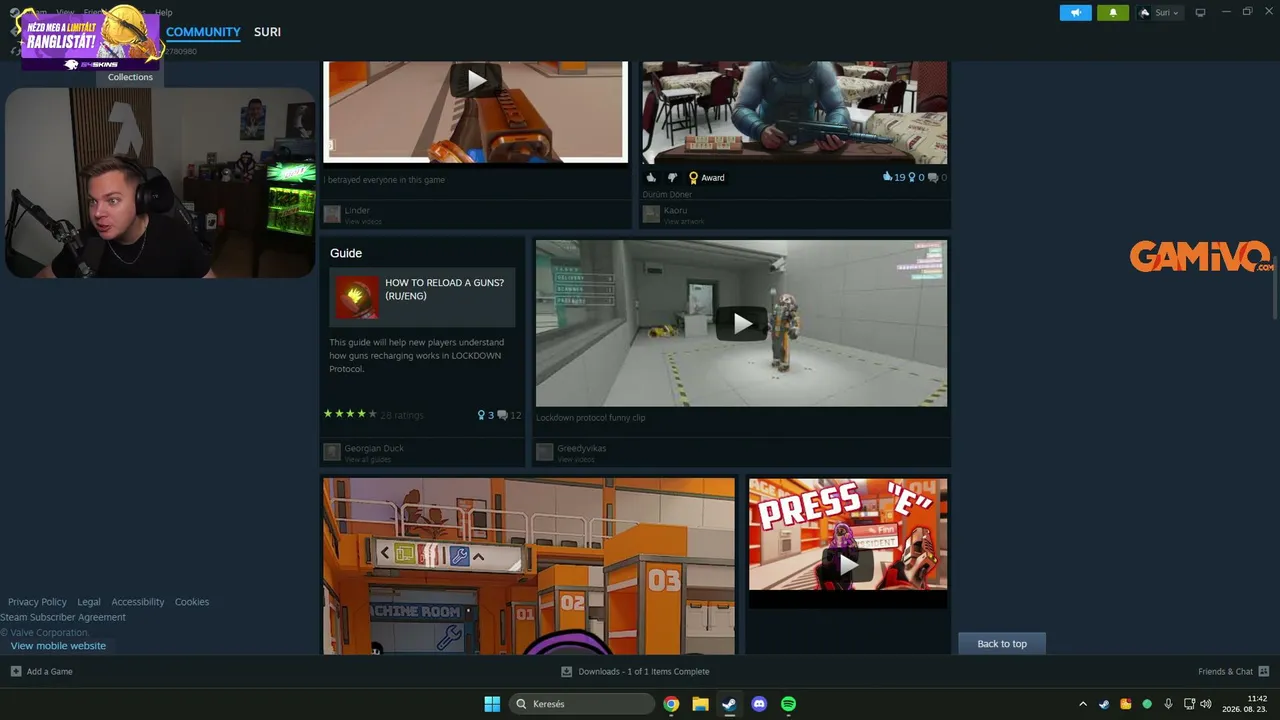This screenshot has width=1280, height=720.
Task: Click the Keresés taskbar search box
Action: click(x=580, y=704)
